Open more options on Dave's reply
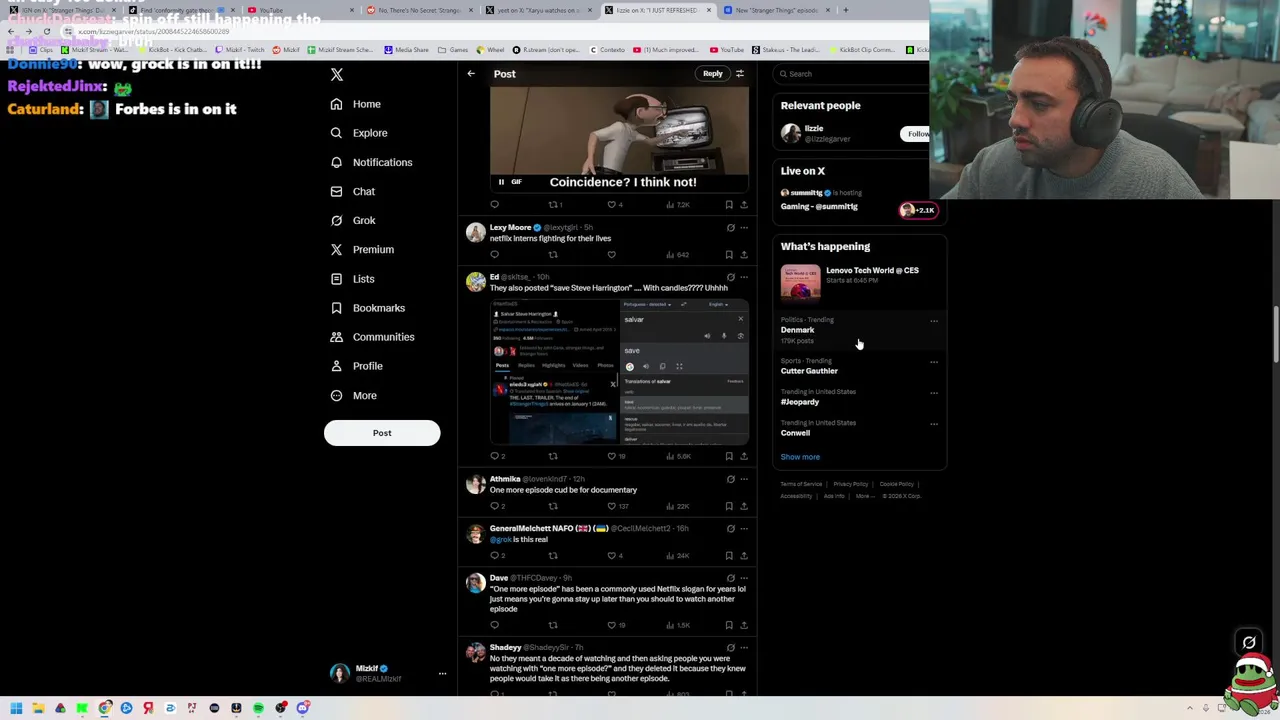The width and height of the screenshot is (1280, 720). (744, 578)
